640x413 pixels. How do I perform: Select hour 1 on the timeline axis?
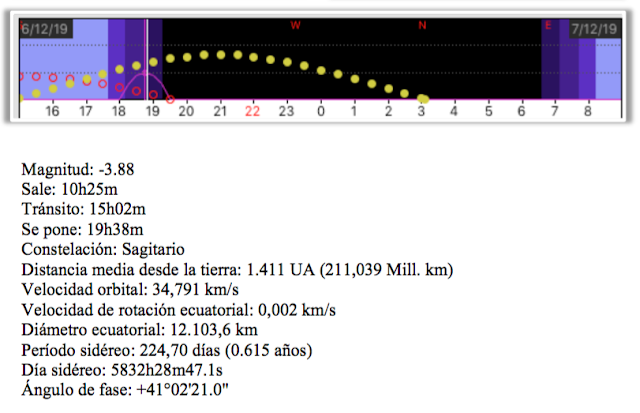tap(354, 111)
